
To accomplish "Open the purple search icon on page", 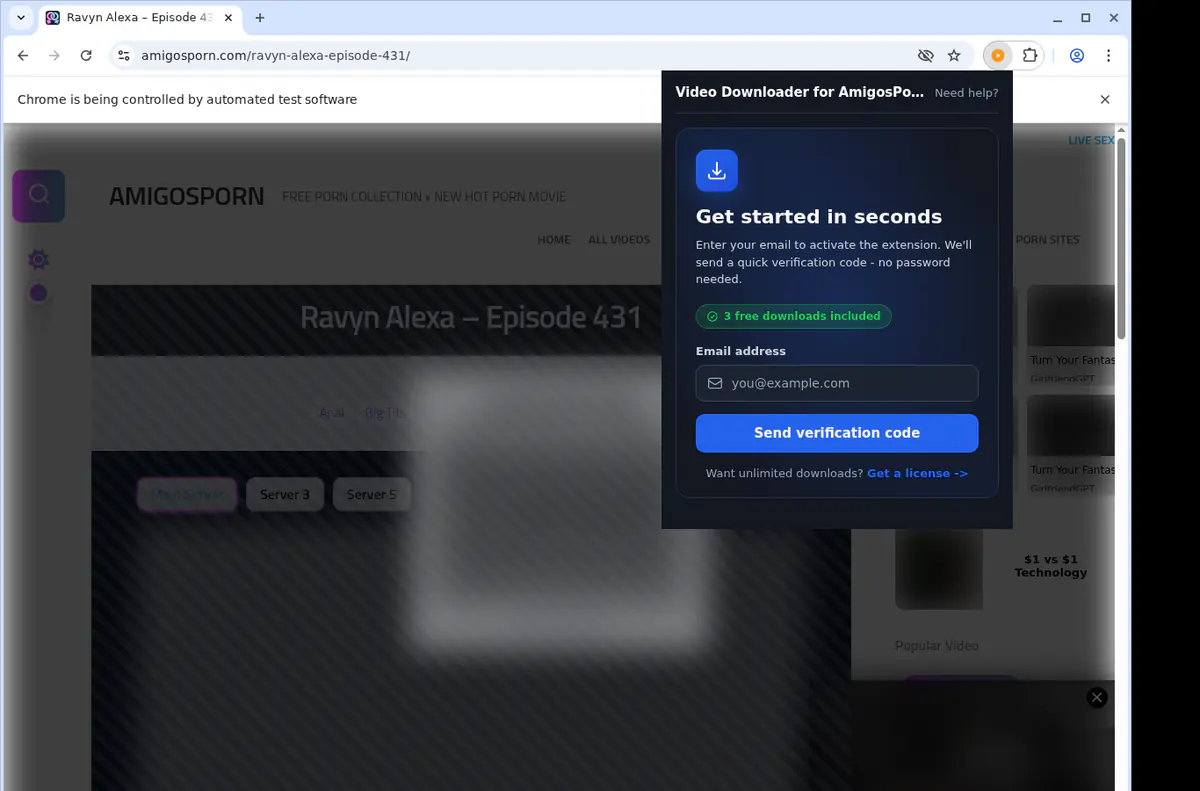I will click(x=39, y=195).
